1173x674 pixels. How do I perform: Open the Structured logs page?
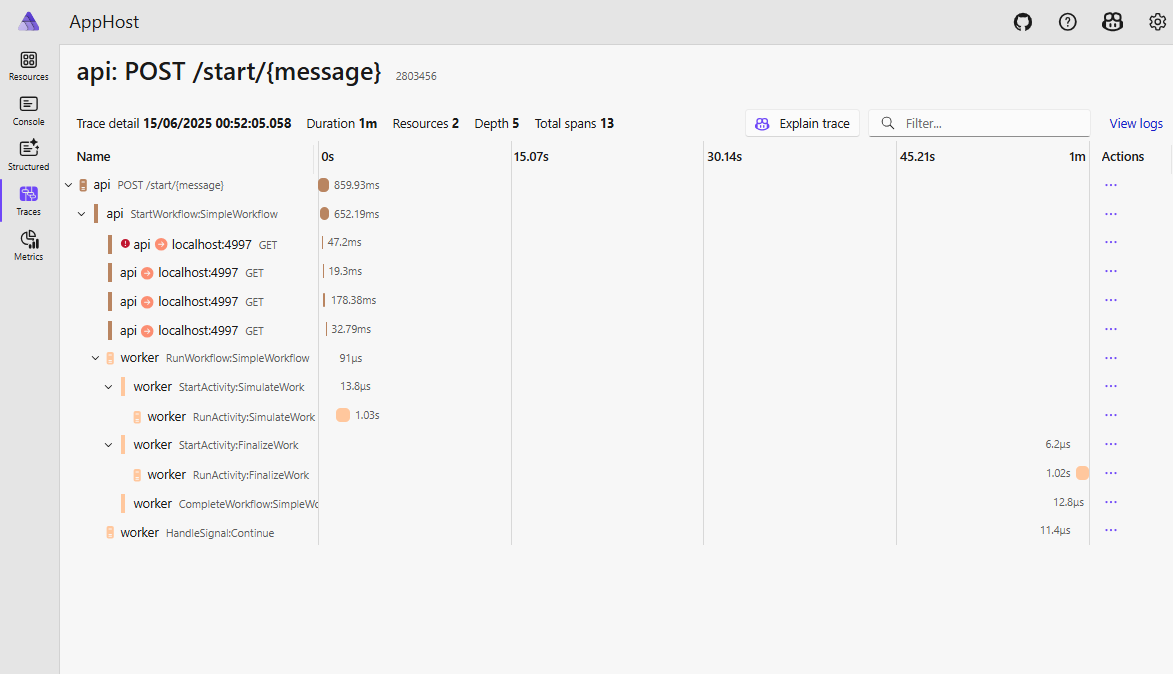click(29, 155)
